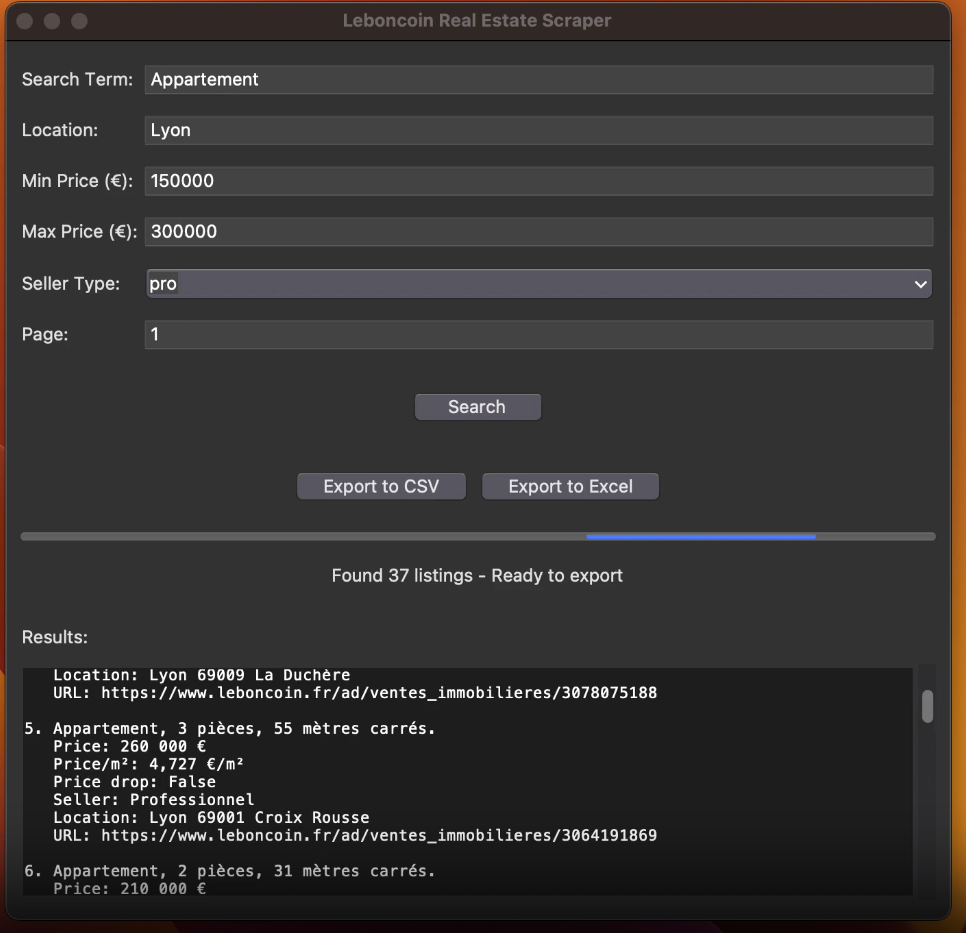Click listing 6 title with 31 mètres carrés
Screen dimensions: 966x933
(244, 871)
